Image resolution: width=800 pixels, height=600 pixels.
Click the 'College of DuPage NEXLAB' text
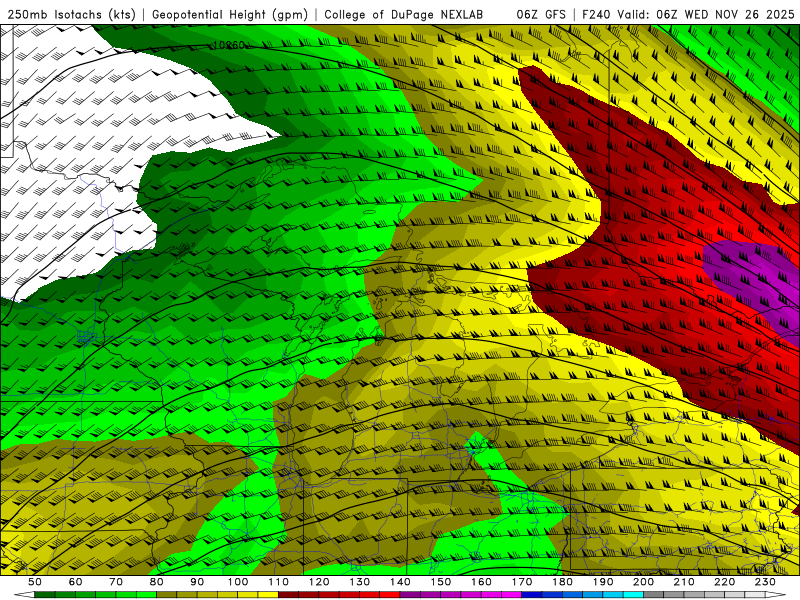tap(403, 14)
